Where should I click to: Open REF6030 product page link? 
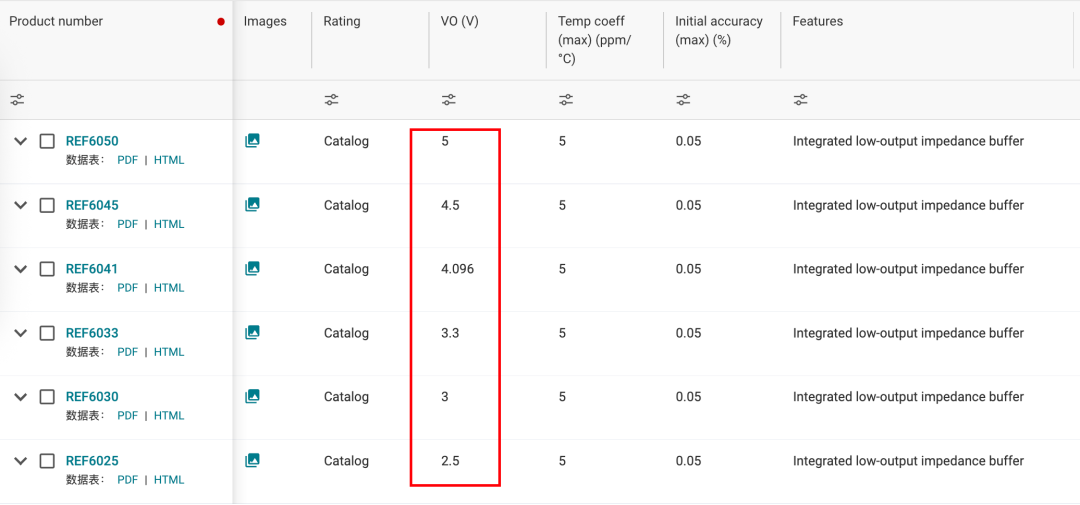(92, 397)
